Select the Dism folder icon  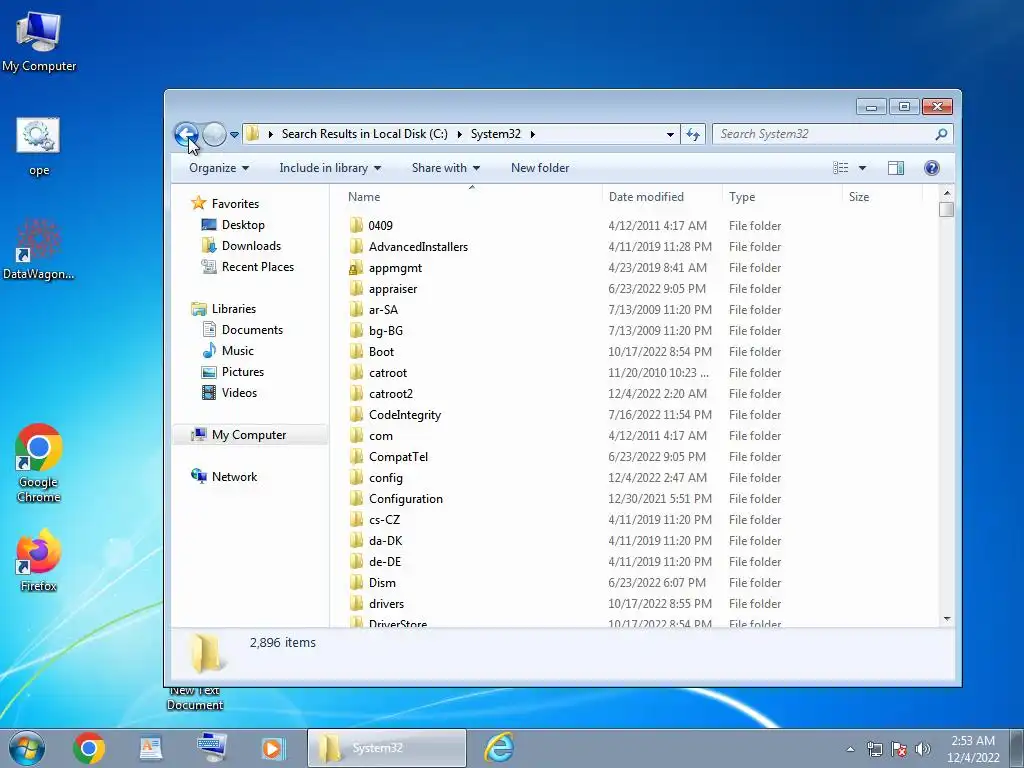pos(357,583)
